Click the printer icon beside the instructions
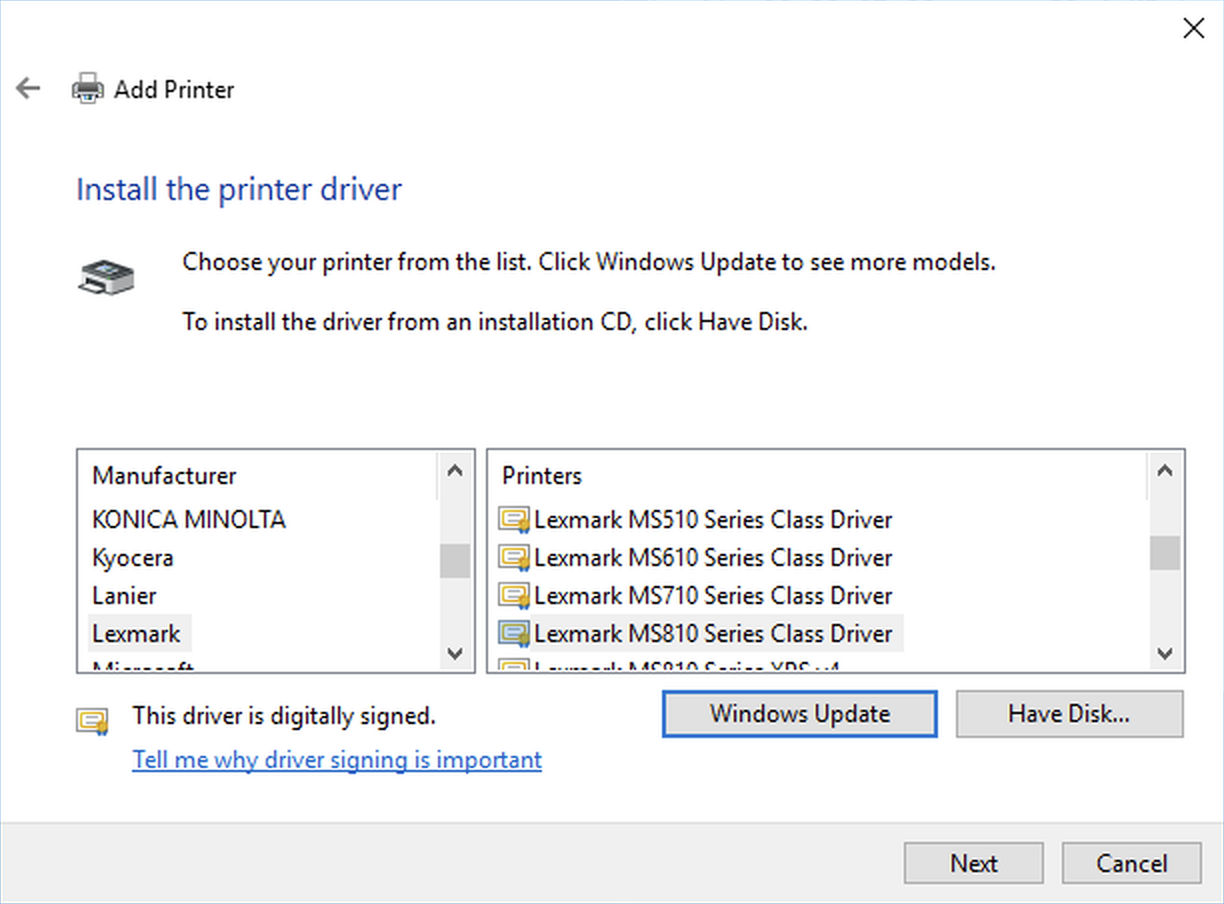The height and width of the screenshot is (904, 1224). [106, 276]
